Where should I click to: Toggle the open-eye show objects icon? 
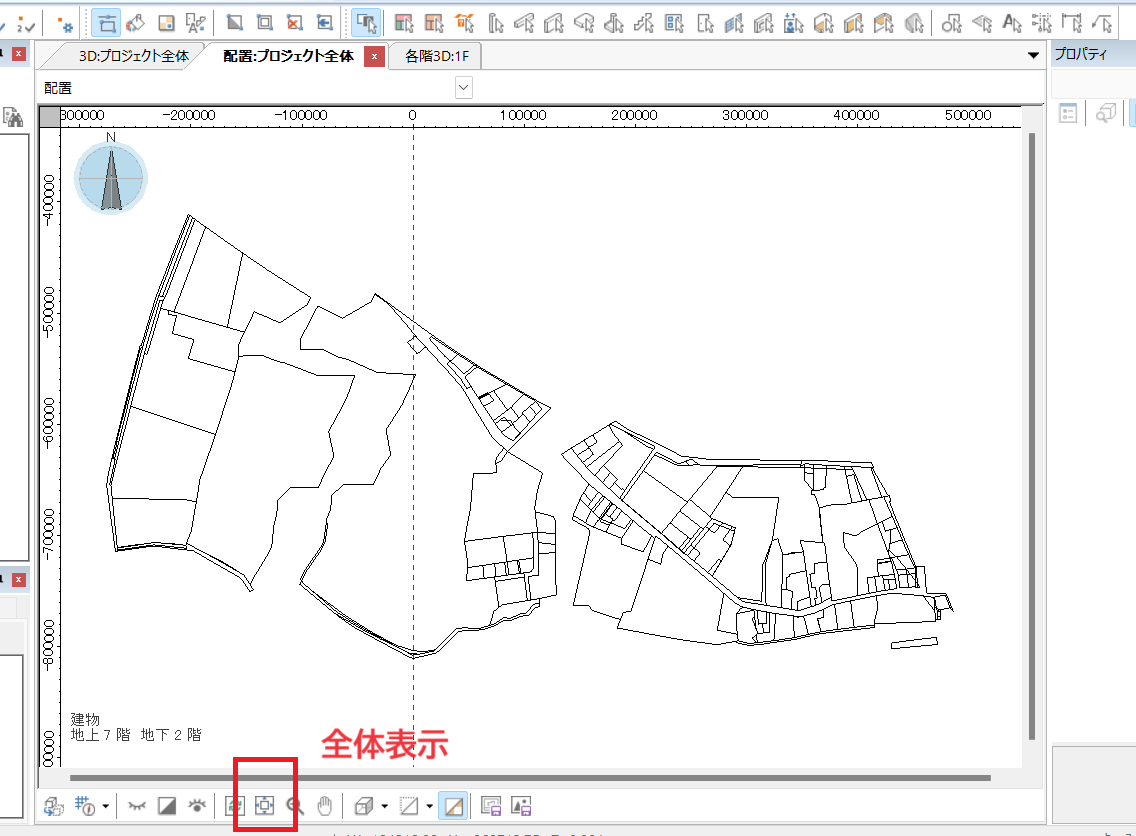(x=198, y=804)
